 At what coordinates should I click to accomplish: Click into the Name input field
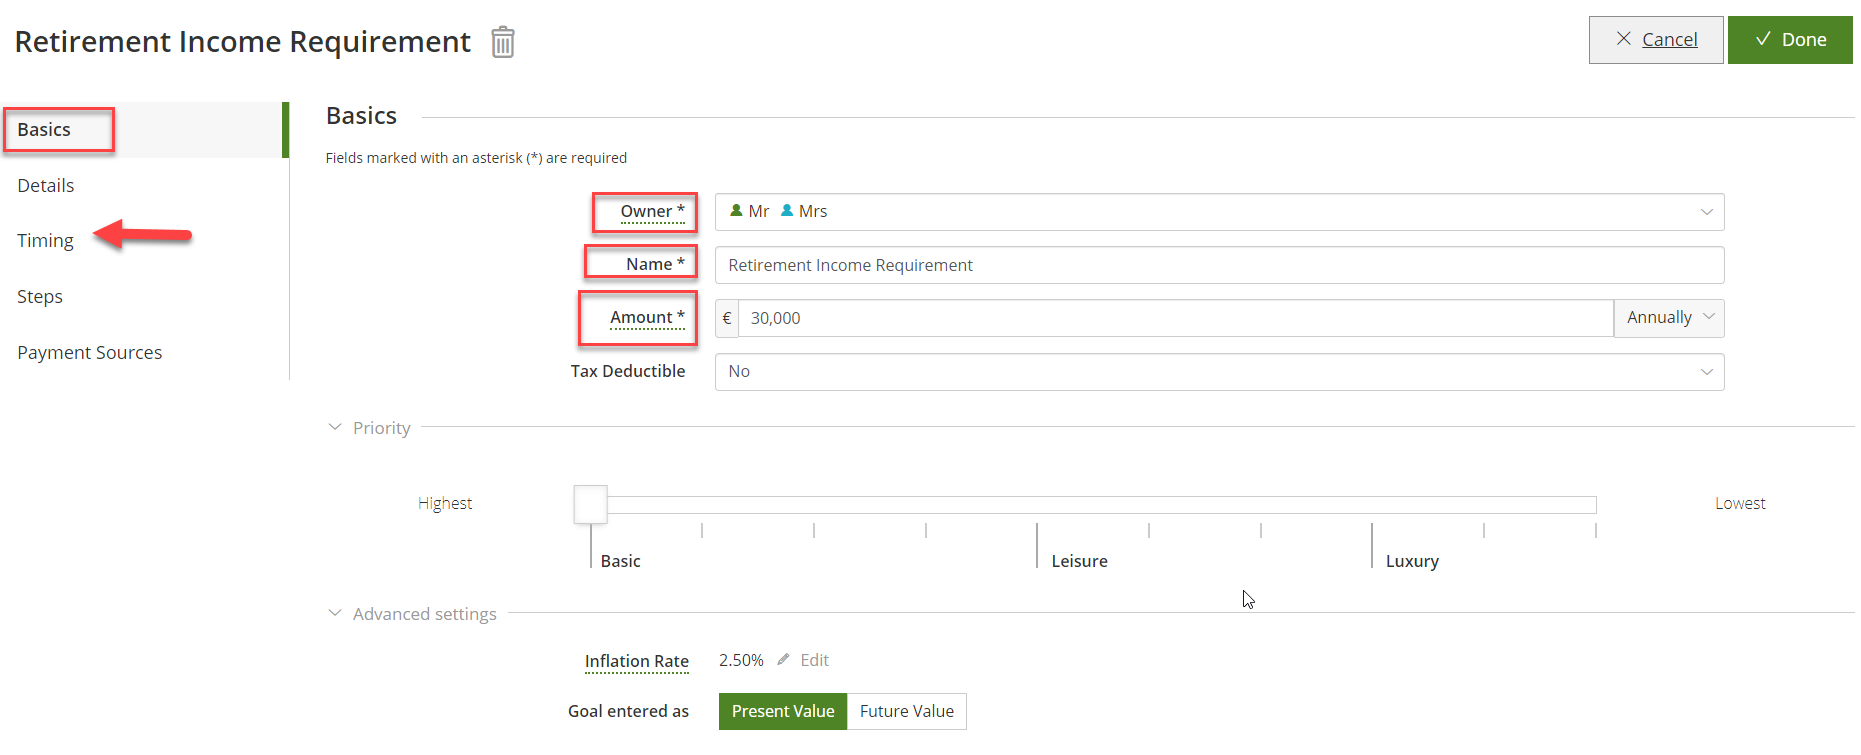(x=1219, y=265)
